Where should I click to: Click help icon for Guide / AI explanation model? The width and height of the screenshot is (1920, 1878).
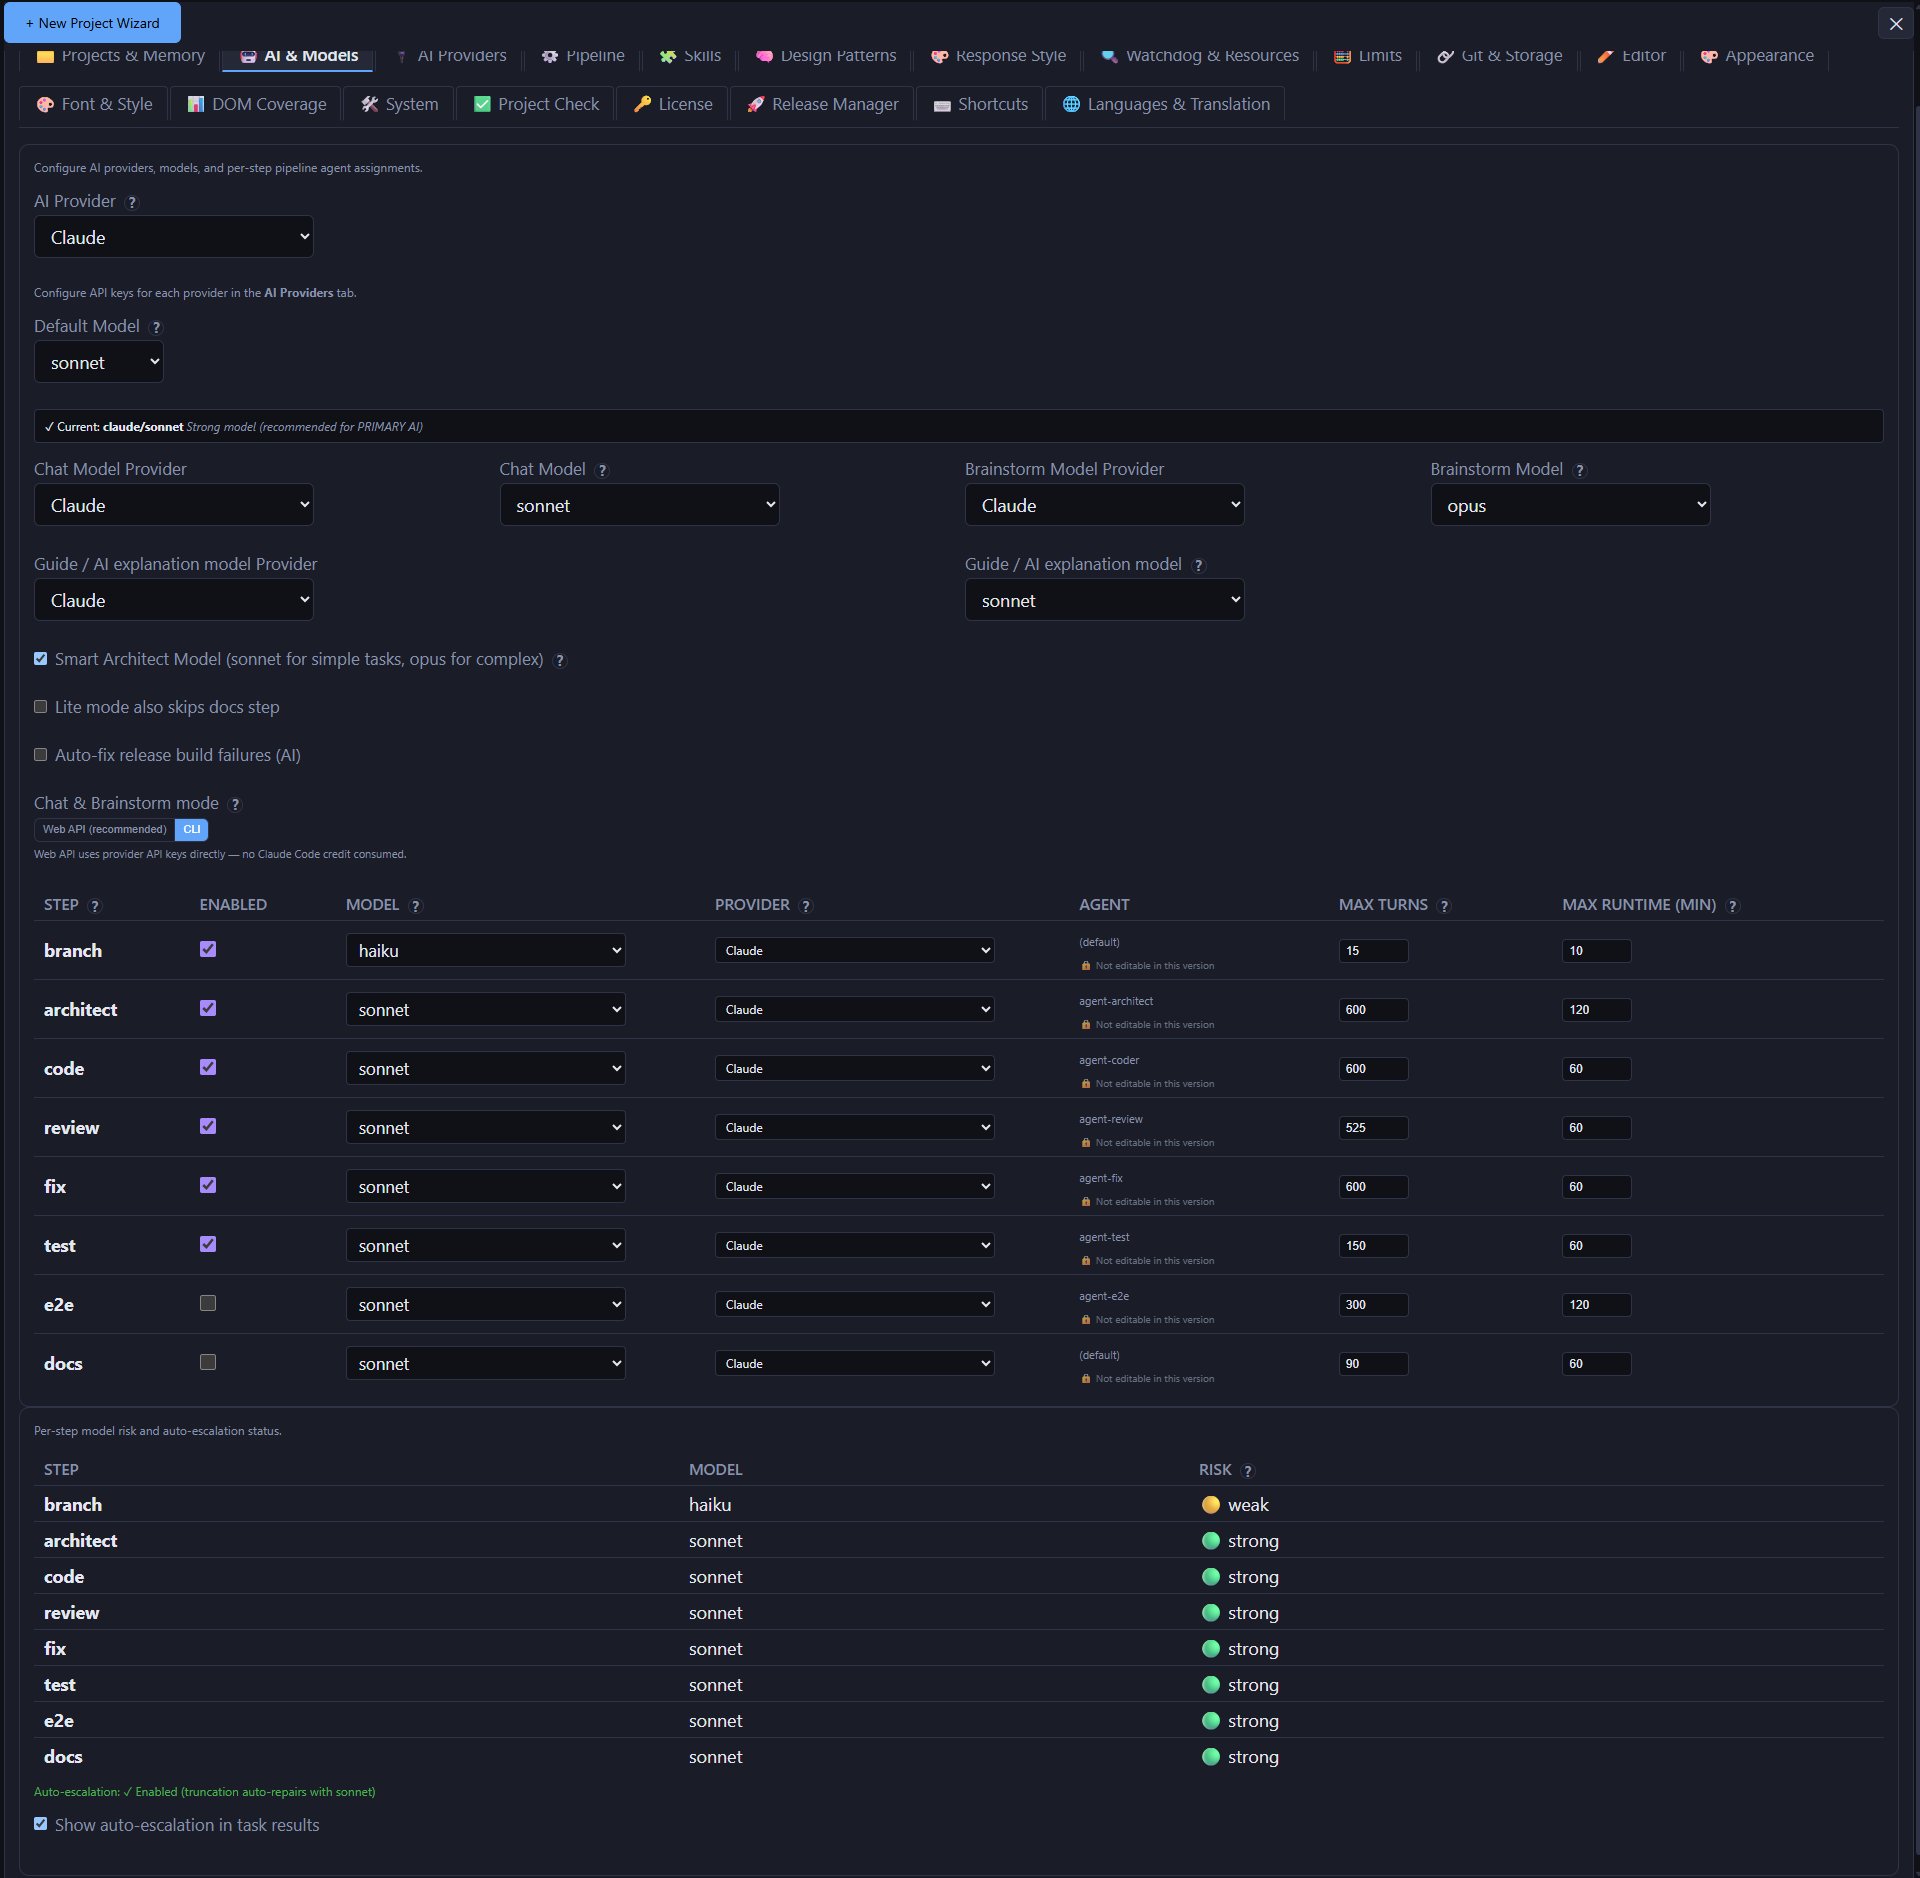1198,565
